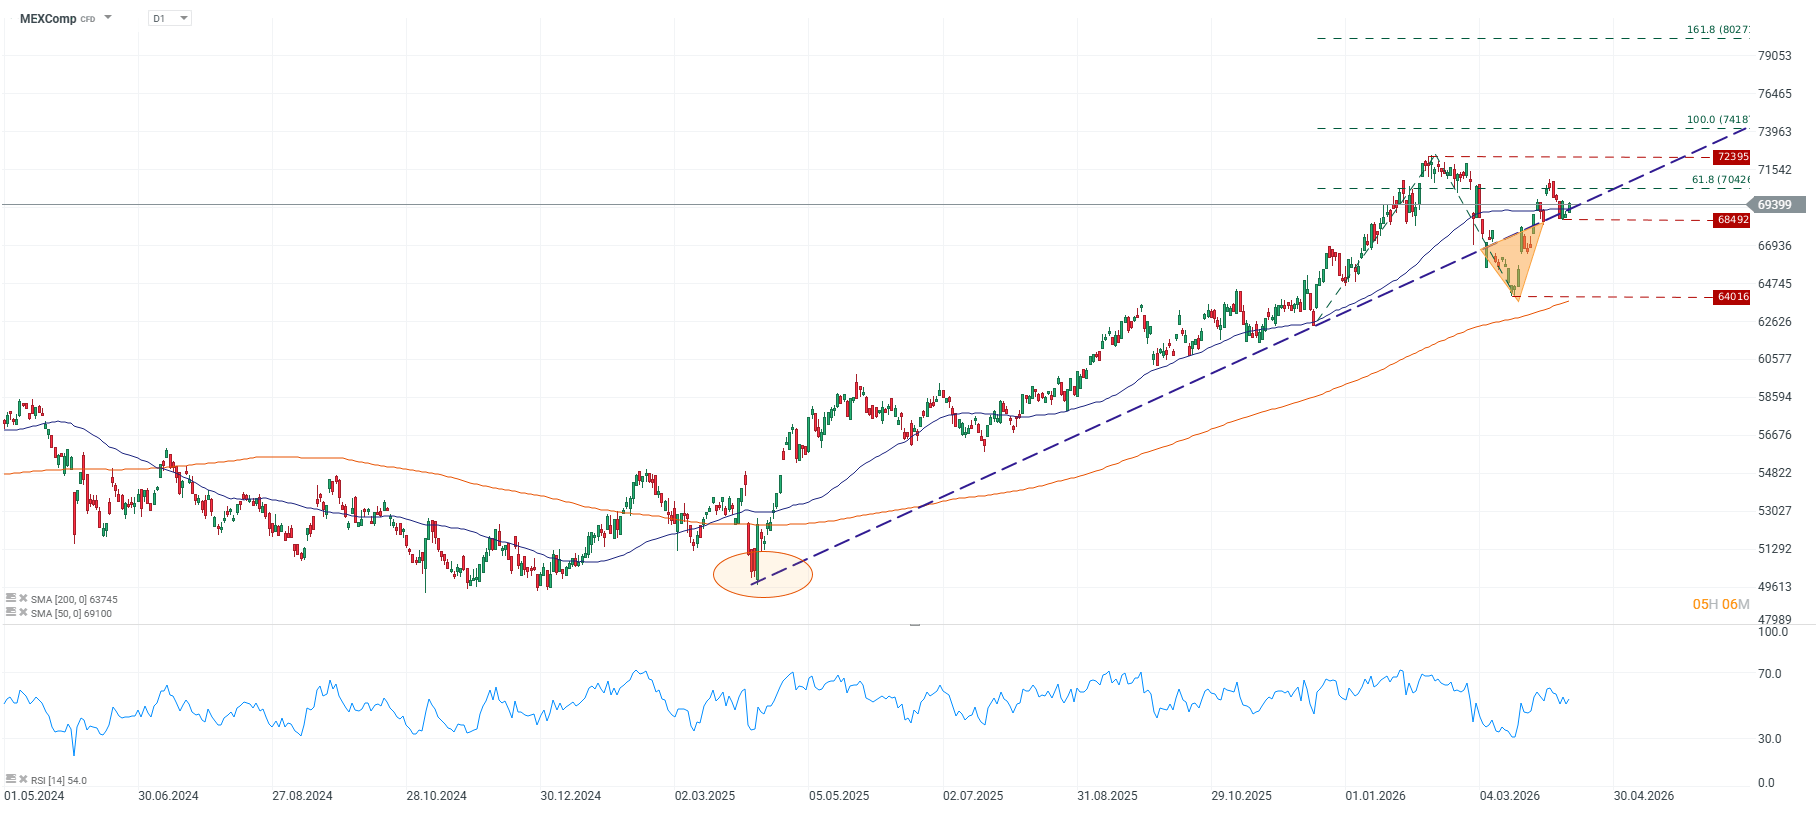Open the MEXComp symbol dropdown arrow

coord(108,18)
